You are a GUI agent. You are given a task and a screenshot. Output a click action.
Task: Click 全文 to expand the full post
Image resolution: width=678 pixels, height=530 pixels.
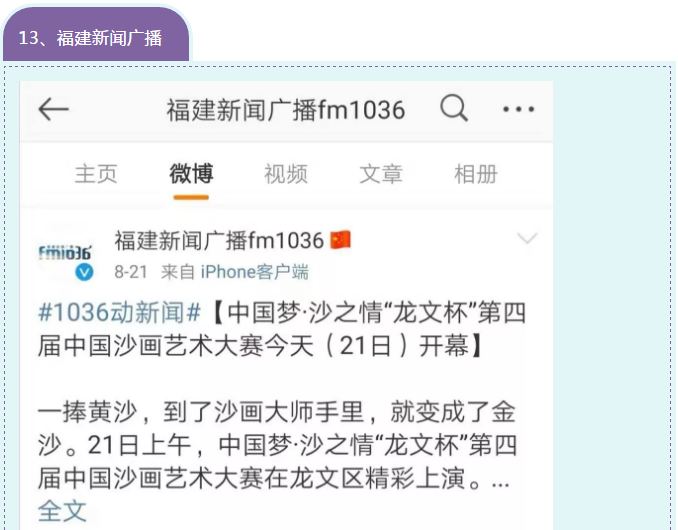[62, 511]
